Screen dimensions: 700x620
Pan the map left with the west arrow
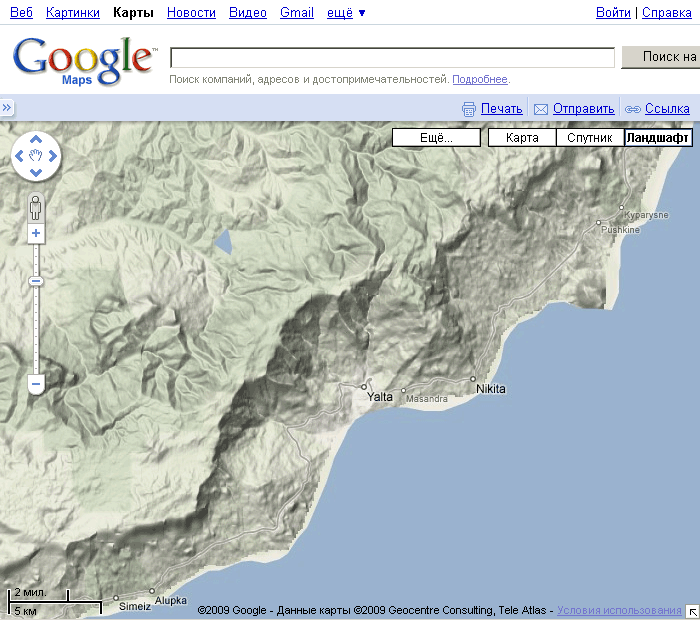(x=19, y=156)
